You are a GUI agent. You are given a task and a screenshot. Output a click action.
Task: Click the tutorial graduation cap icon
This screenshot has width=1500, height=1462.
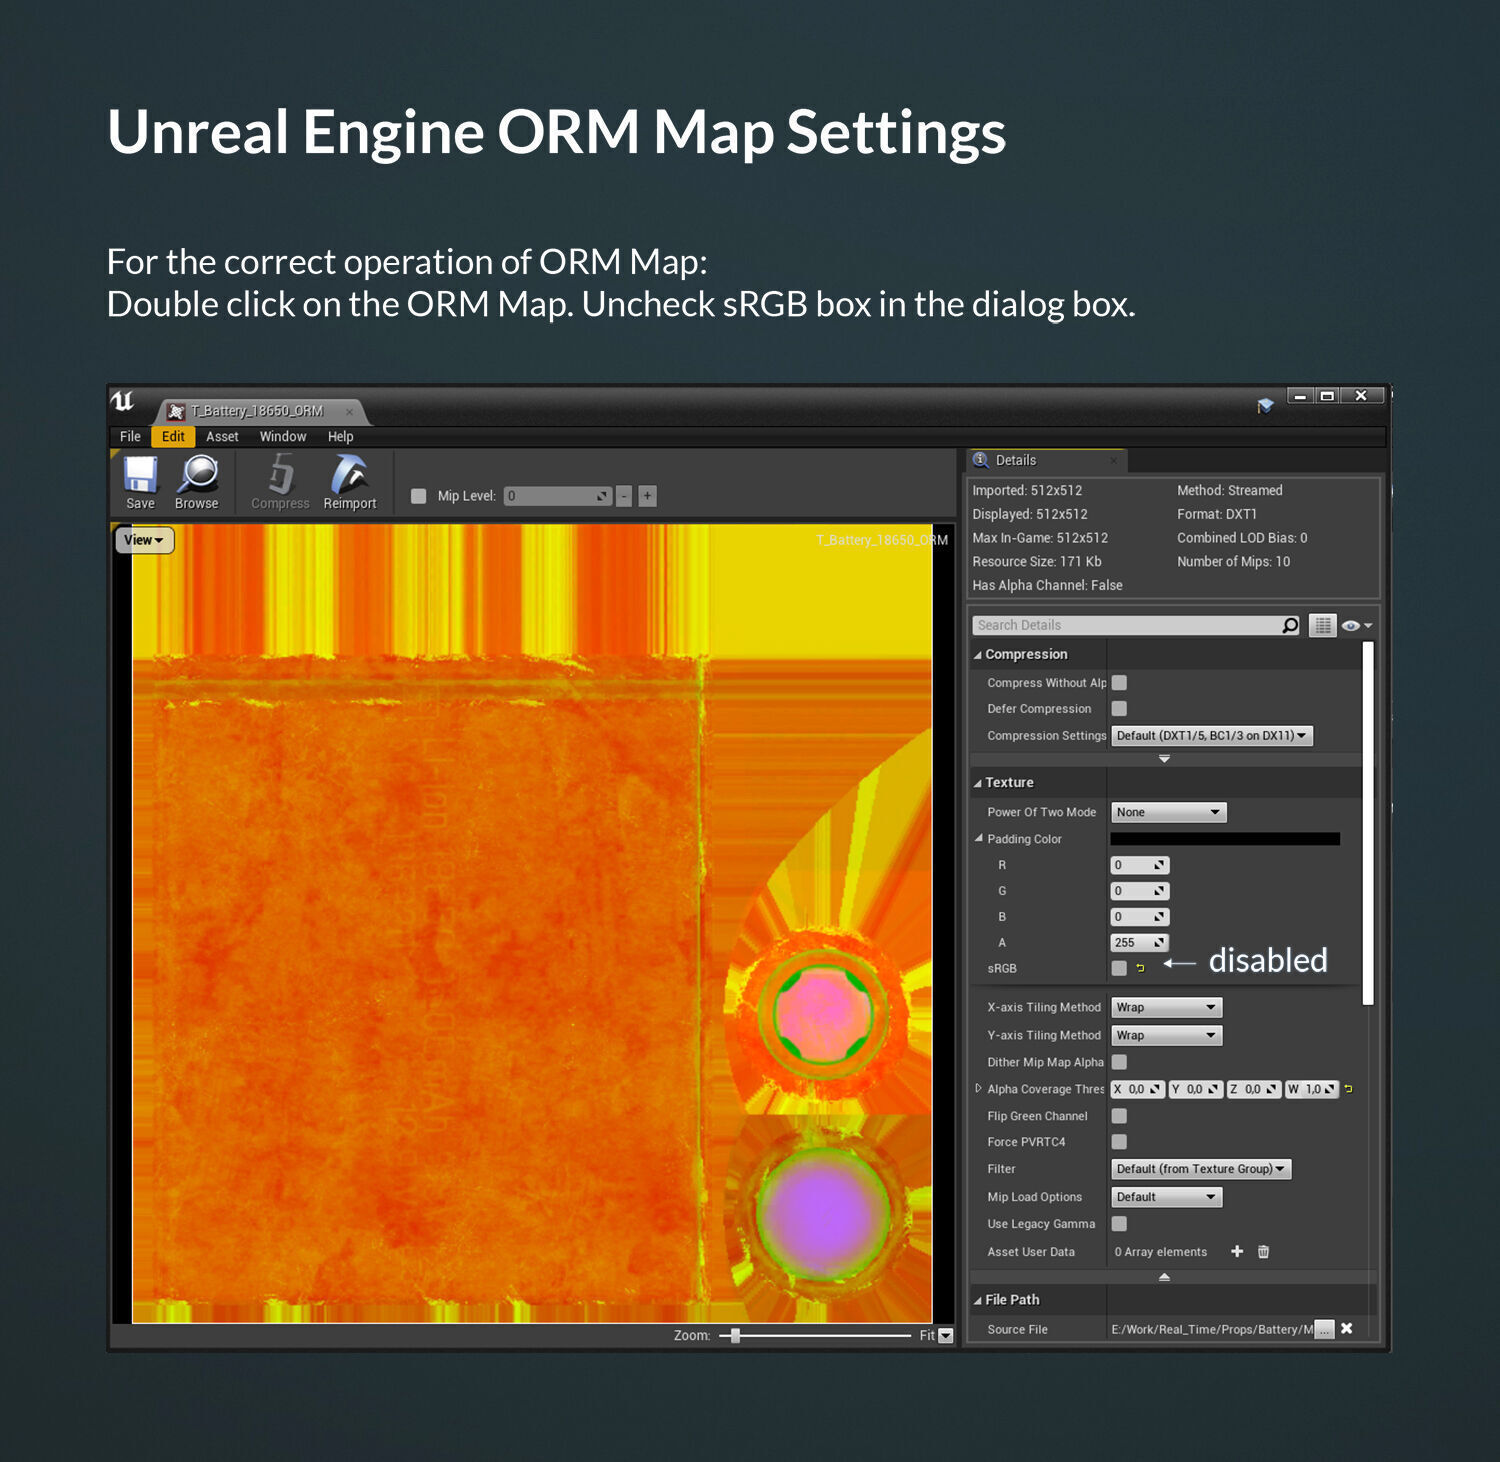pyautogui.click(x=1265, y=405)
